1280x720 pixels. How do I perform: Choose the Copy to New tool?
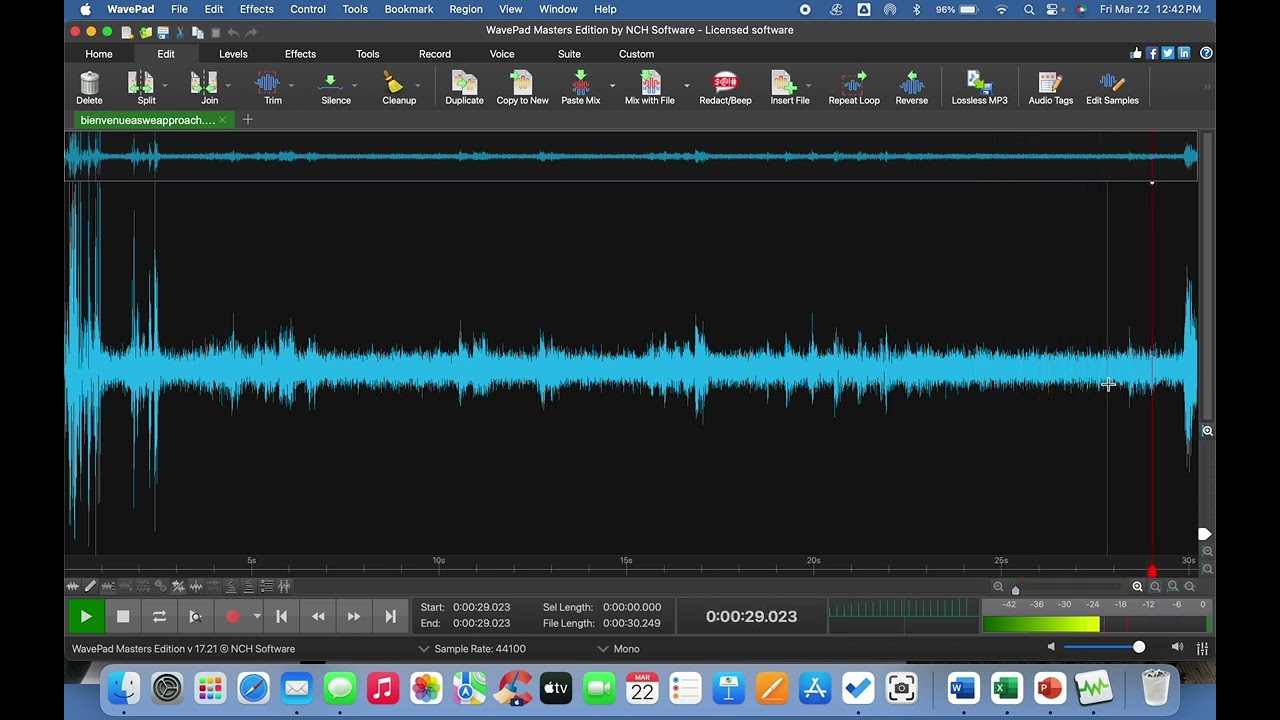coord(522,87)
